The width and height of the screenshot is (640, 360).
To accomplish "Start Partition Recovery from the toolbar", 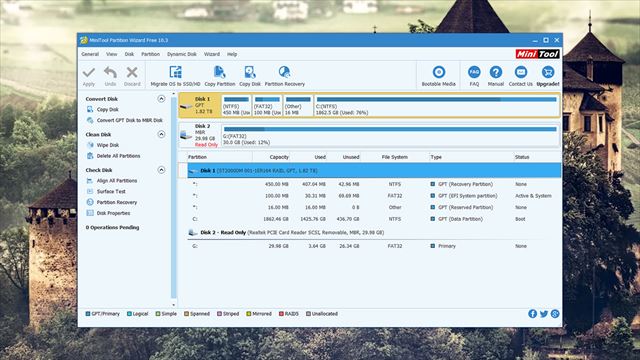I will click(284, 76).
